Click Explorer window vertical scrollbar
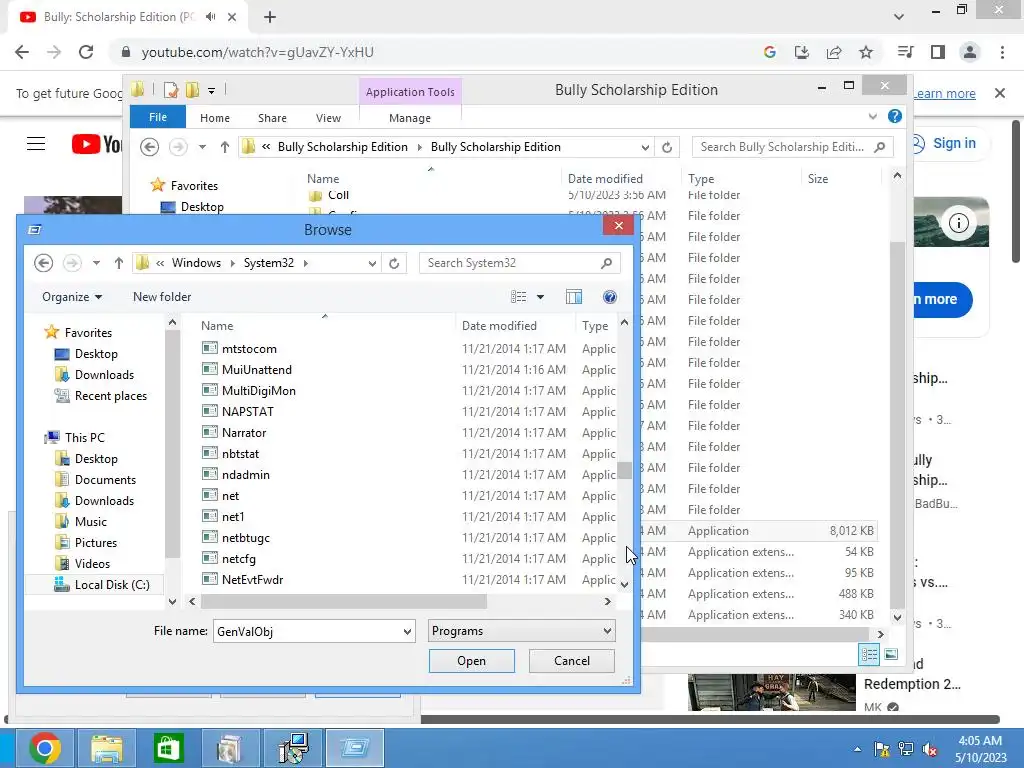1024x768 pixels. click(897, 424)
